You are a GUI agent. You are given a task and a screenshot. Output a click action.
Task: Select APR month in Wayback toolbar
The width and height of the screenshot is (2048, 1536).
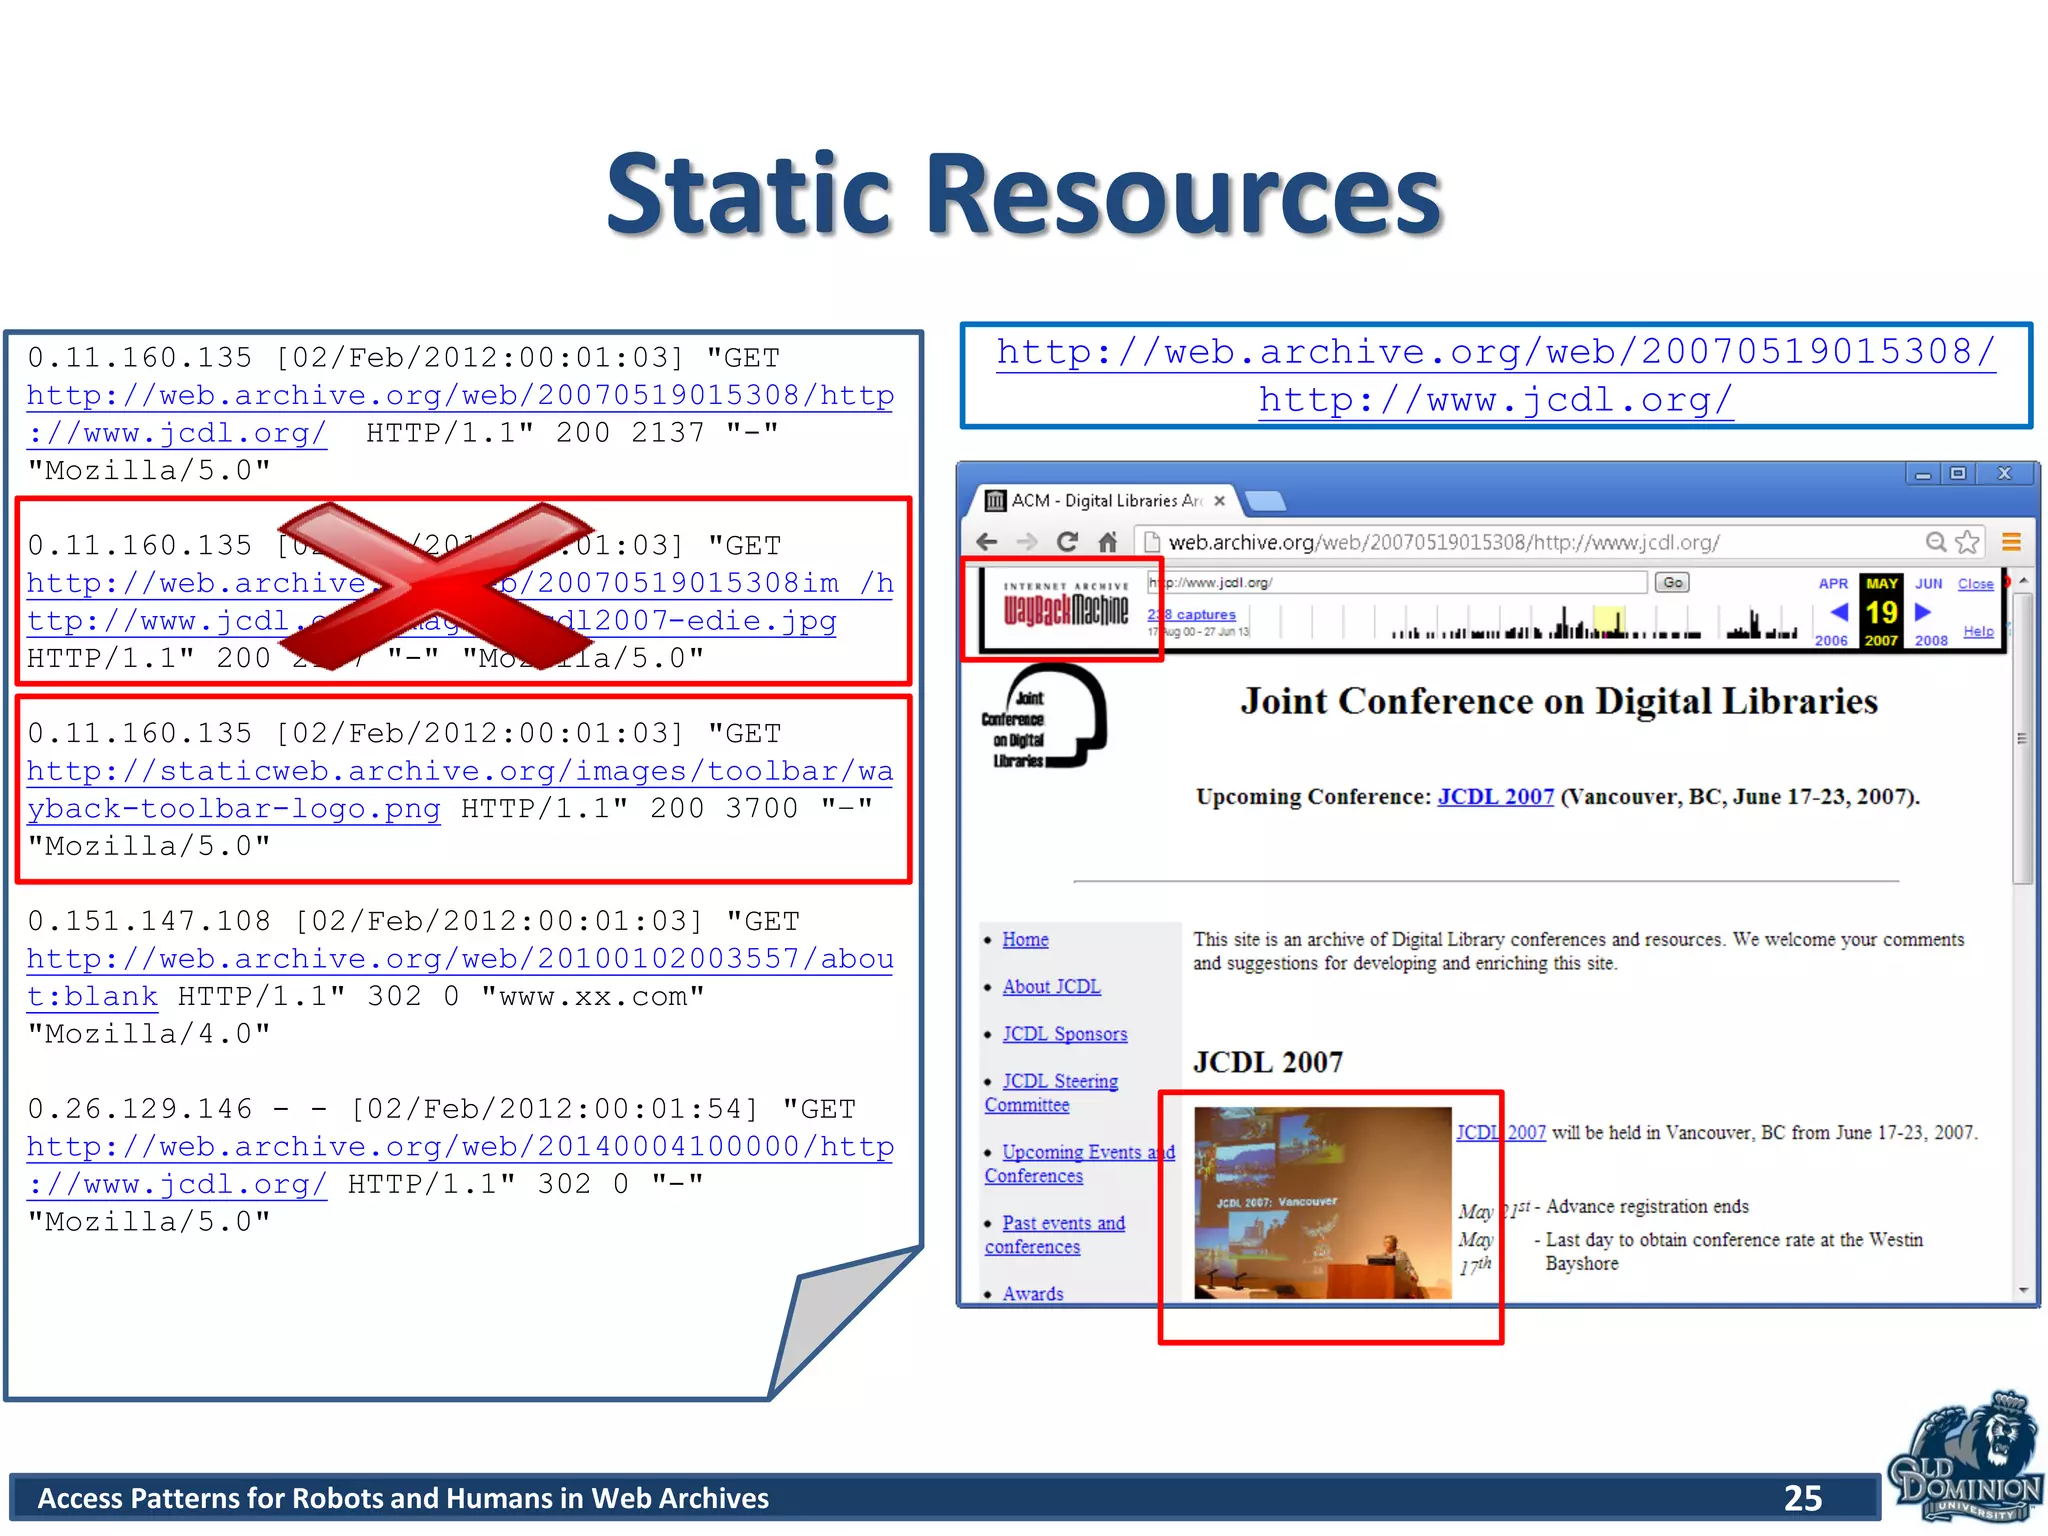[x=1833, y=584]
